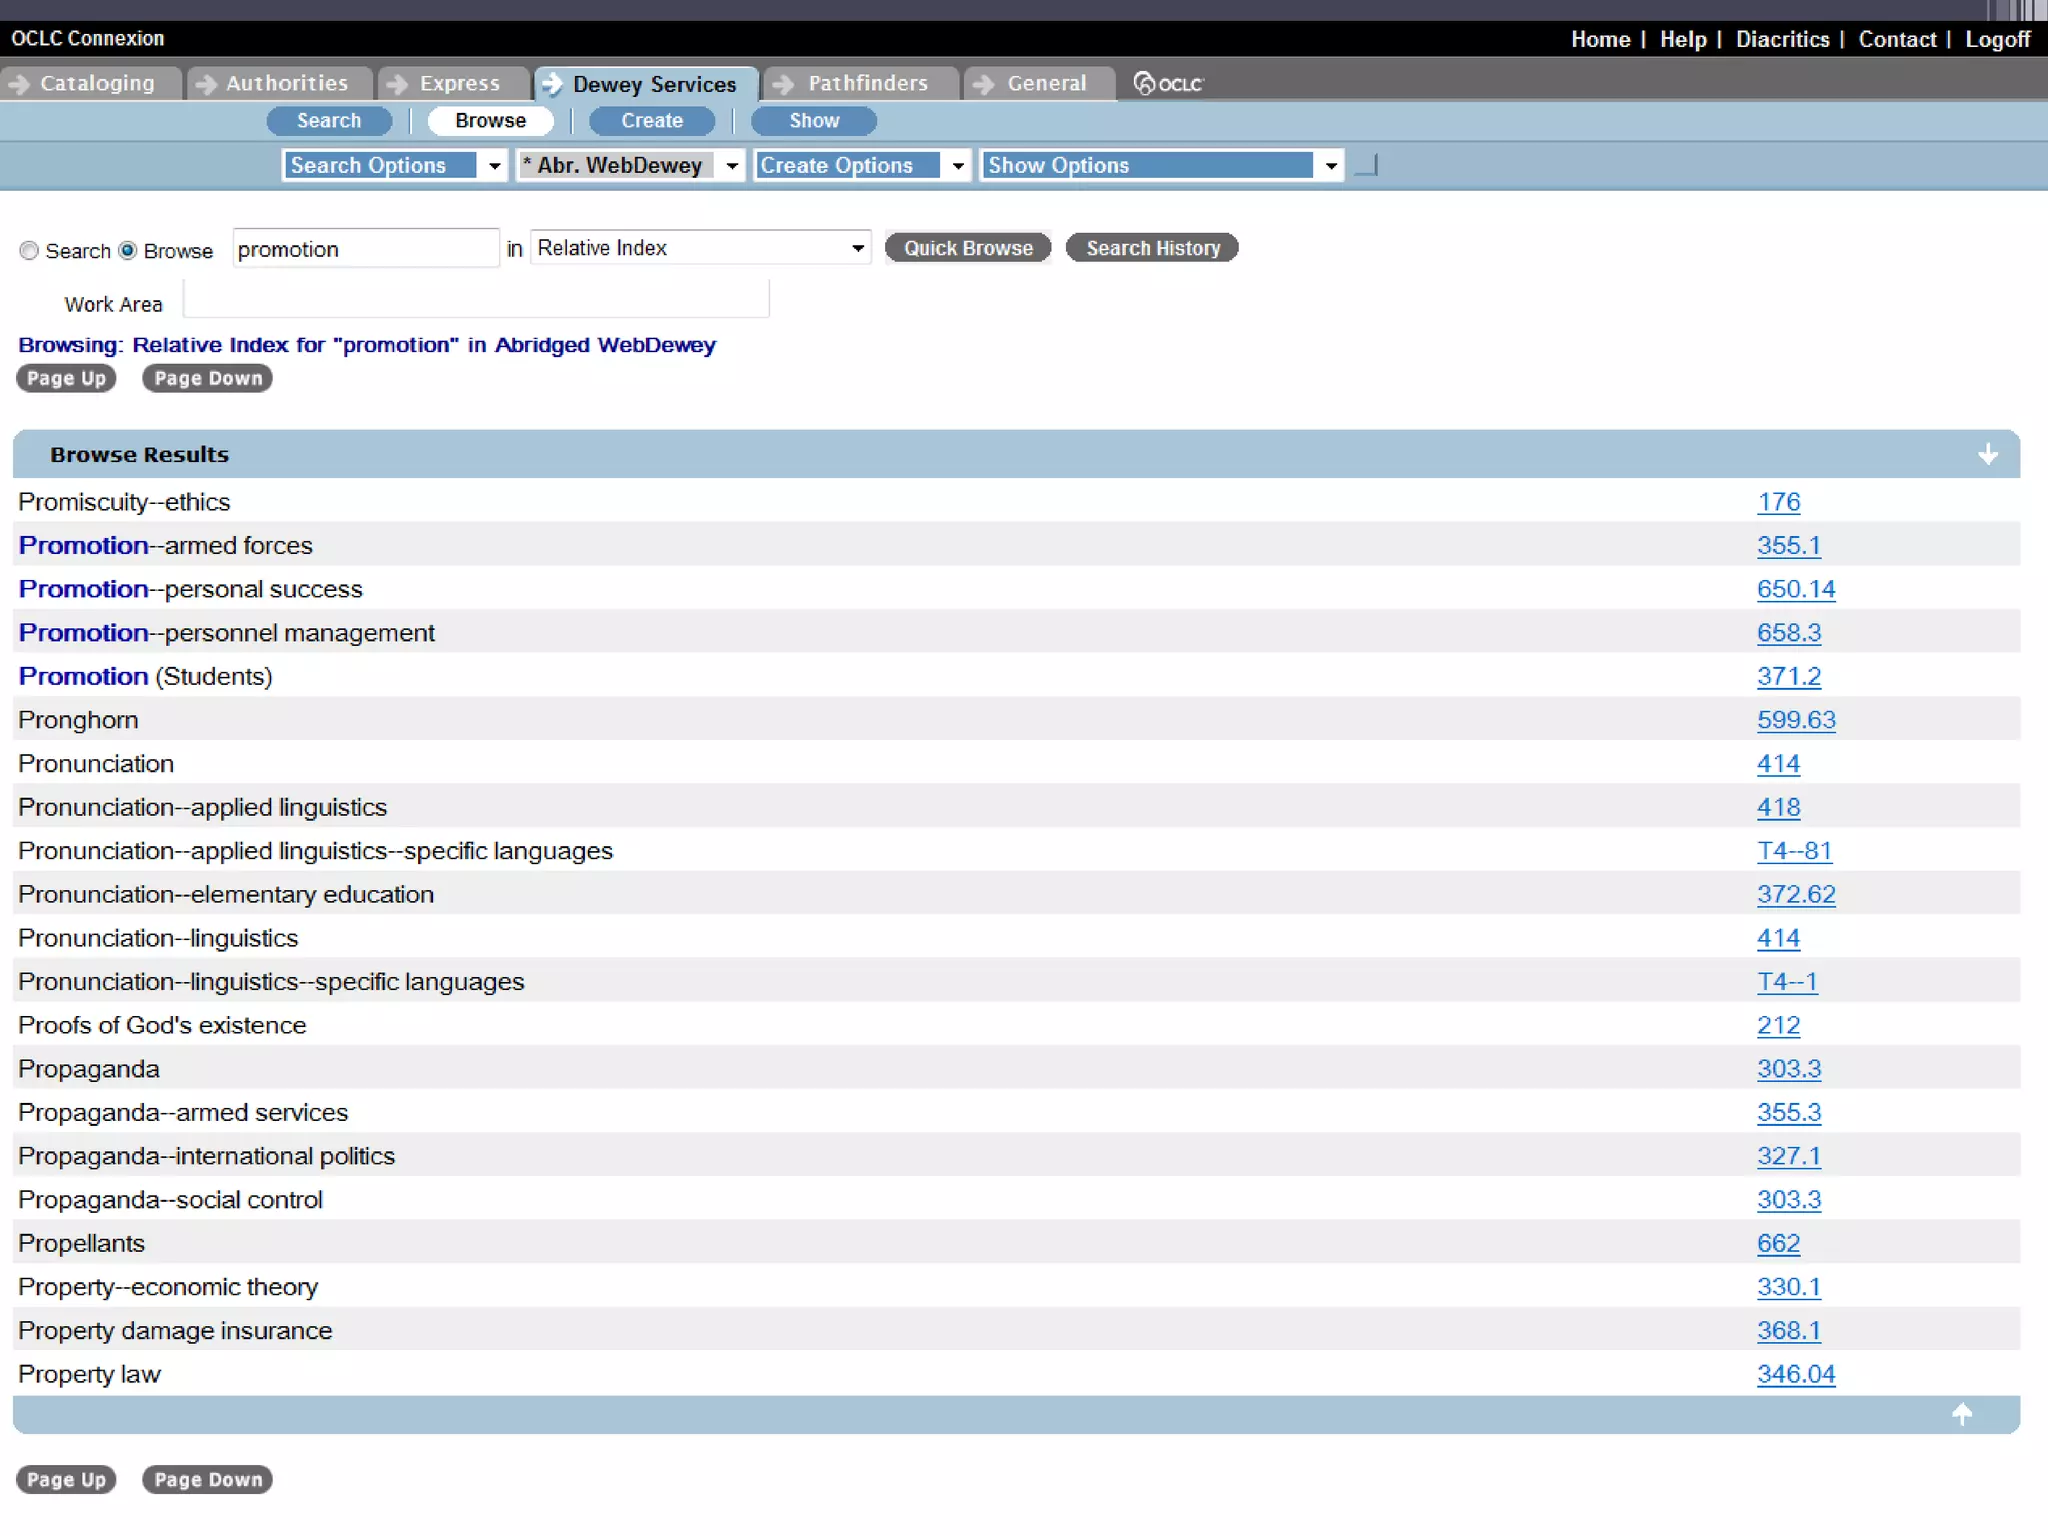Click the arrow icon on Cataloging tab
The image size is (2048, 1536).
point(19,84)
